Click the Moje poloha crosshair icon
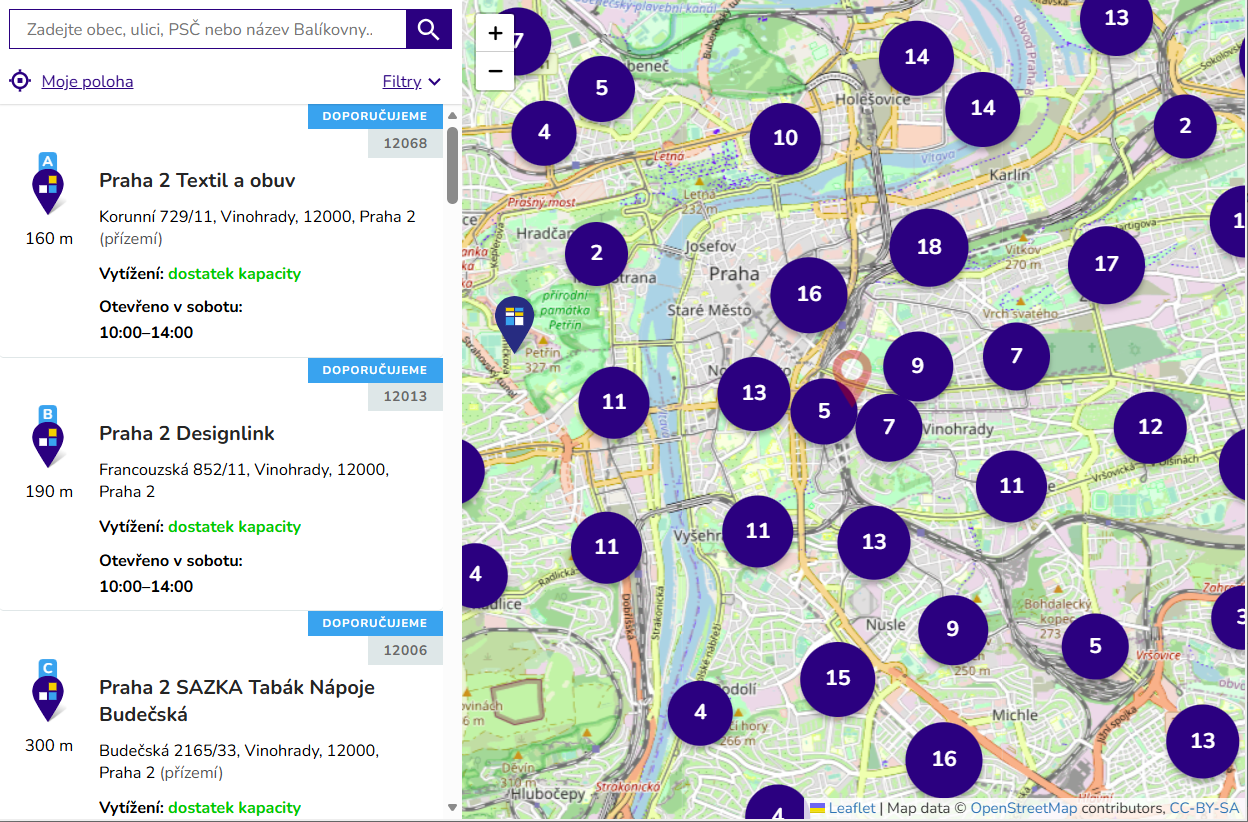This screenshot has width=1248, height=822. pos(20,81)
